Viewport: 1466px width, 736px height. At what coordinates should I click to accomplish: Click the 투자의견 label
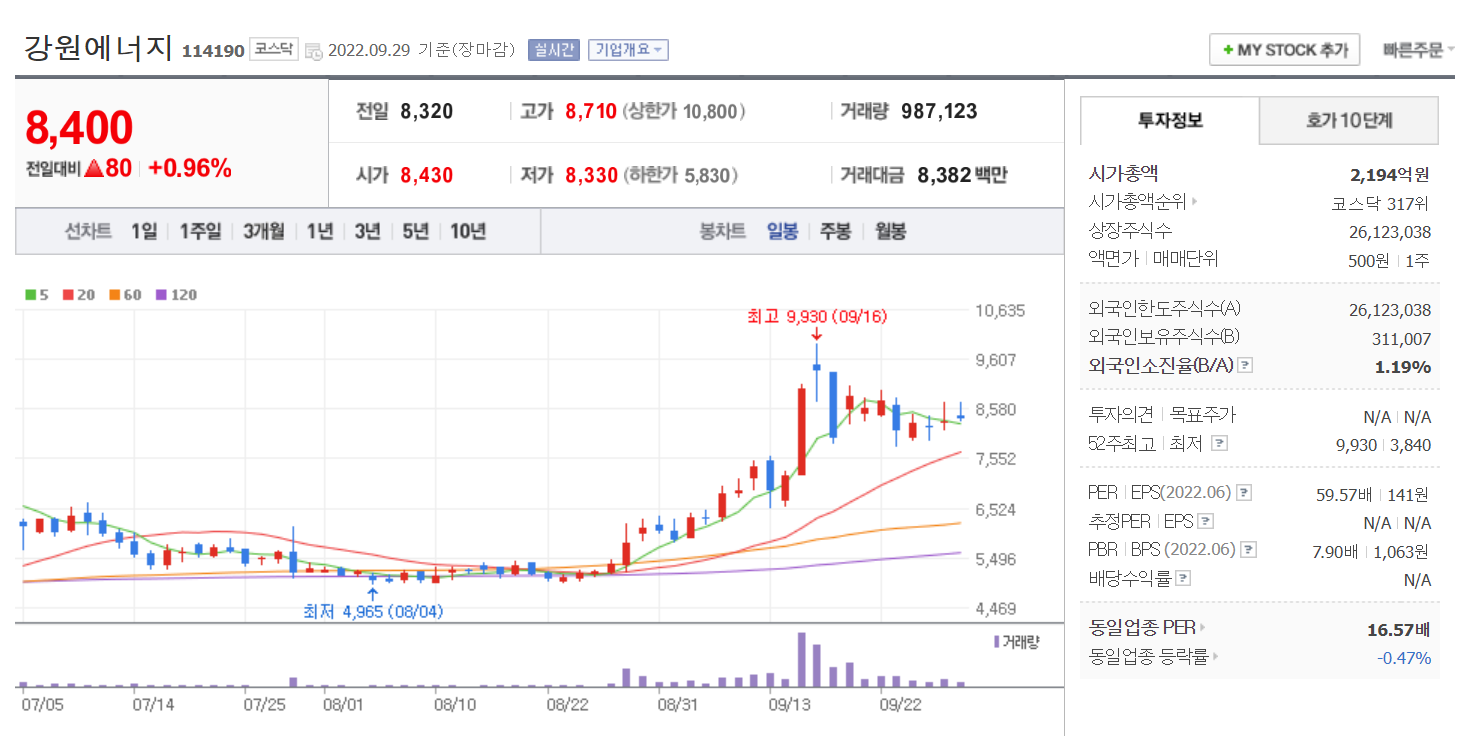click(1121, 413)
